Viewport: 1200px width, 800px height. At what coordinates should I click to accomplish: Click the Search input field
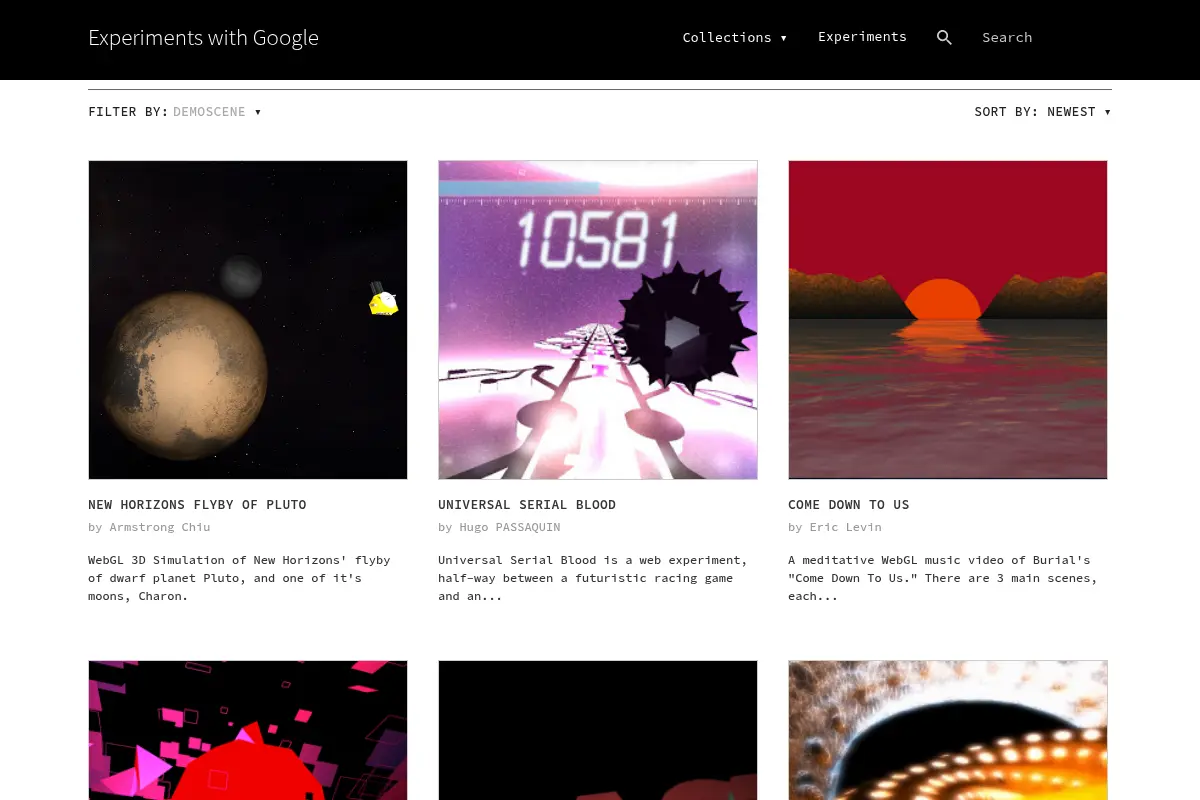pos(1042,37)
